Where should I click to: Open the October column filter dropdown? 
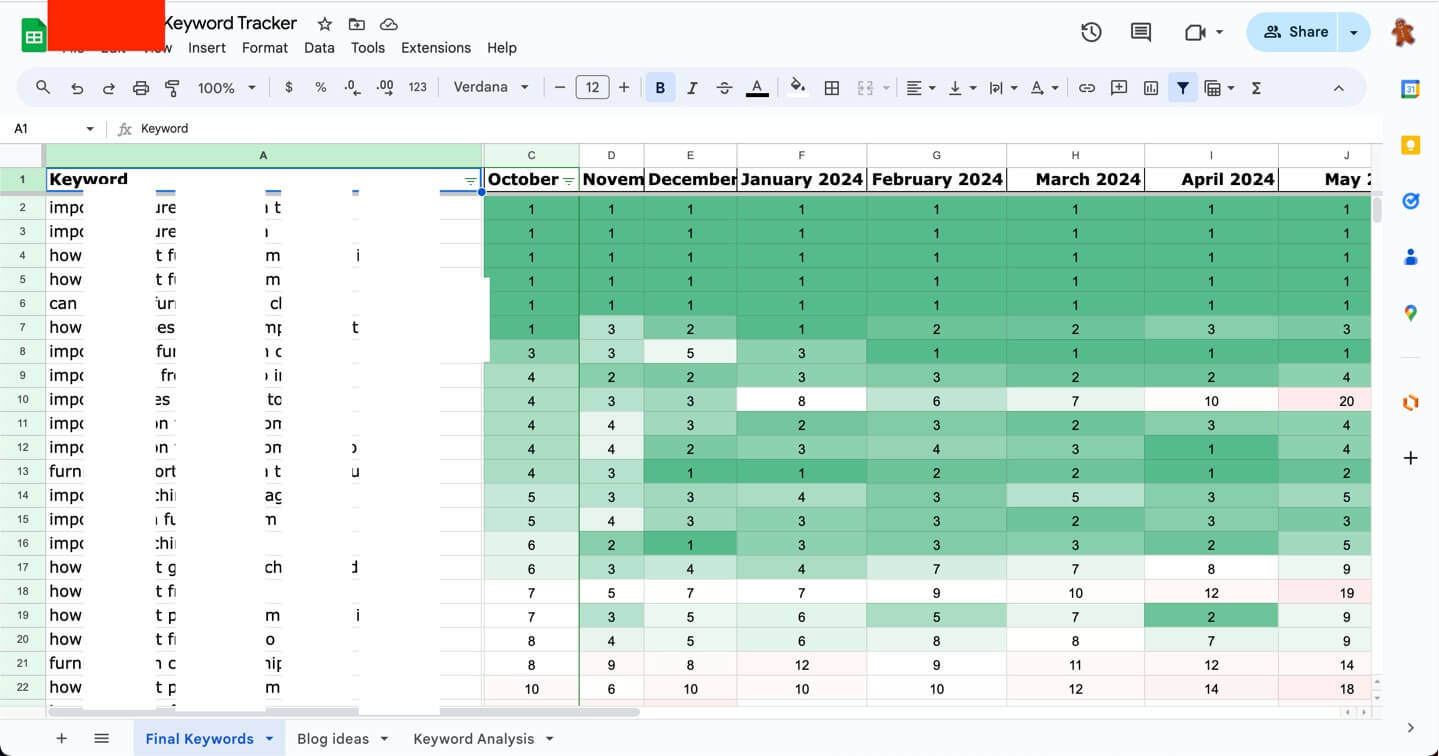point(569,180)
